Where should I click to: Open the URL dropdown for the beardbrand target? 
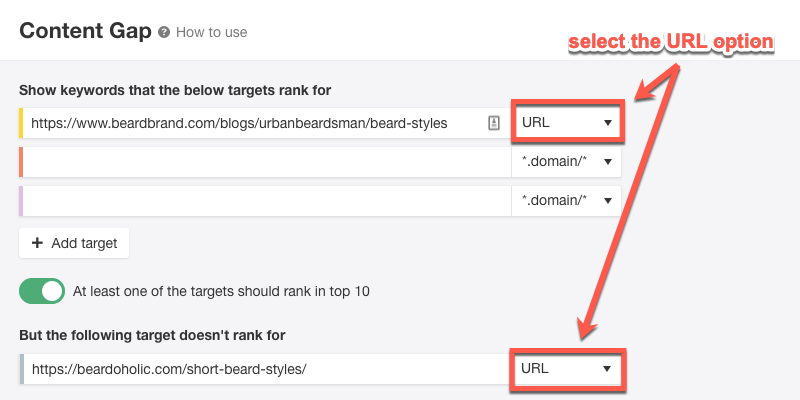tap(566, 123)
